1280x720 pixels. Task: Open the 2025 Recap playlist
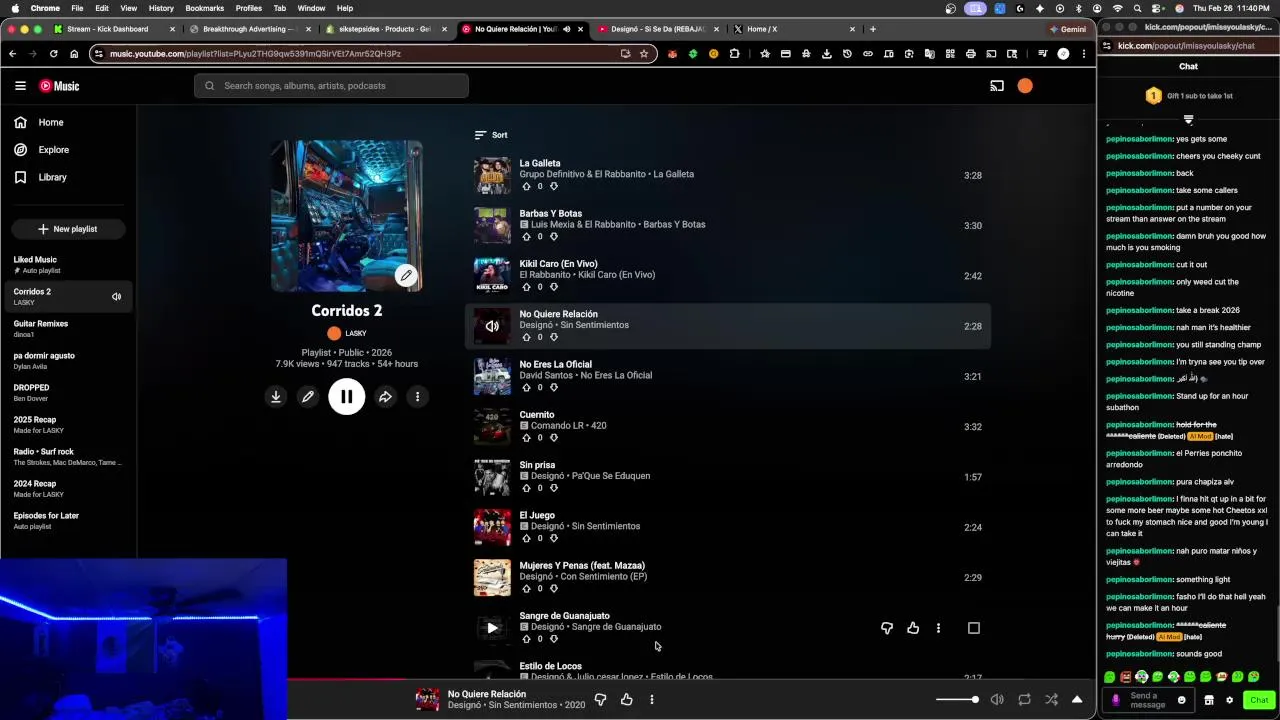(68, 424)
